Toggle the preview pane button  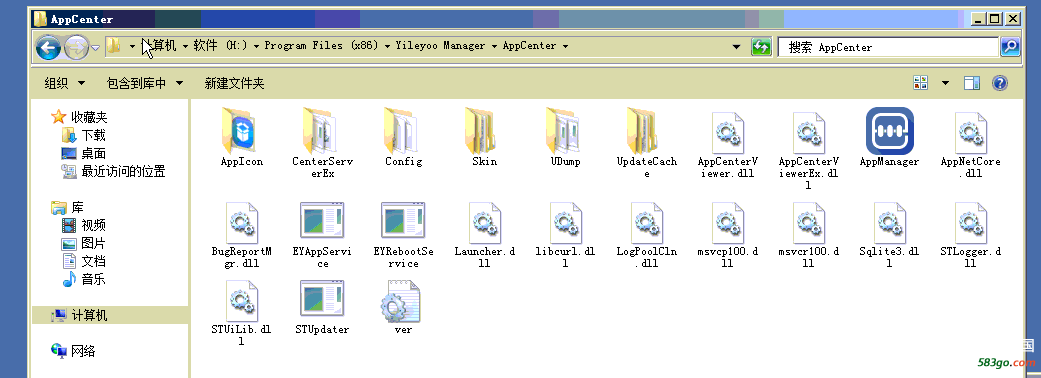tap(972, 83)
